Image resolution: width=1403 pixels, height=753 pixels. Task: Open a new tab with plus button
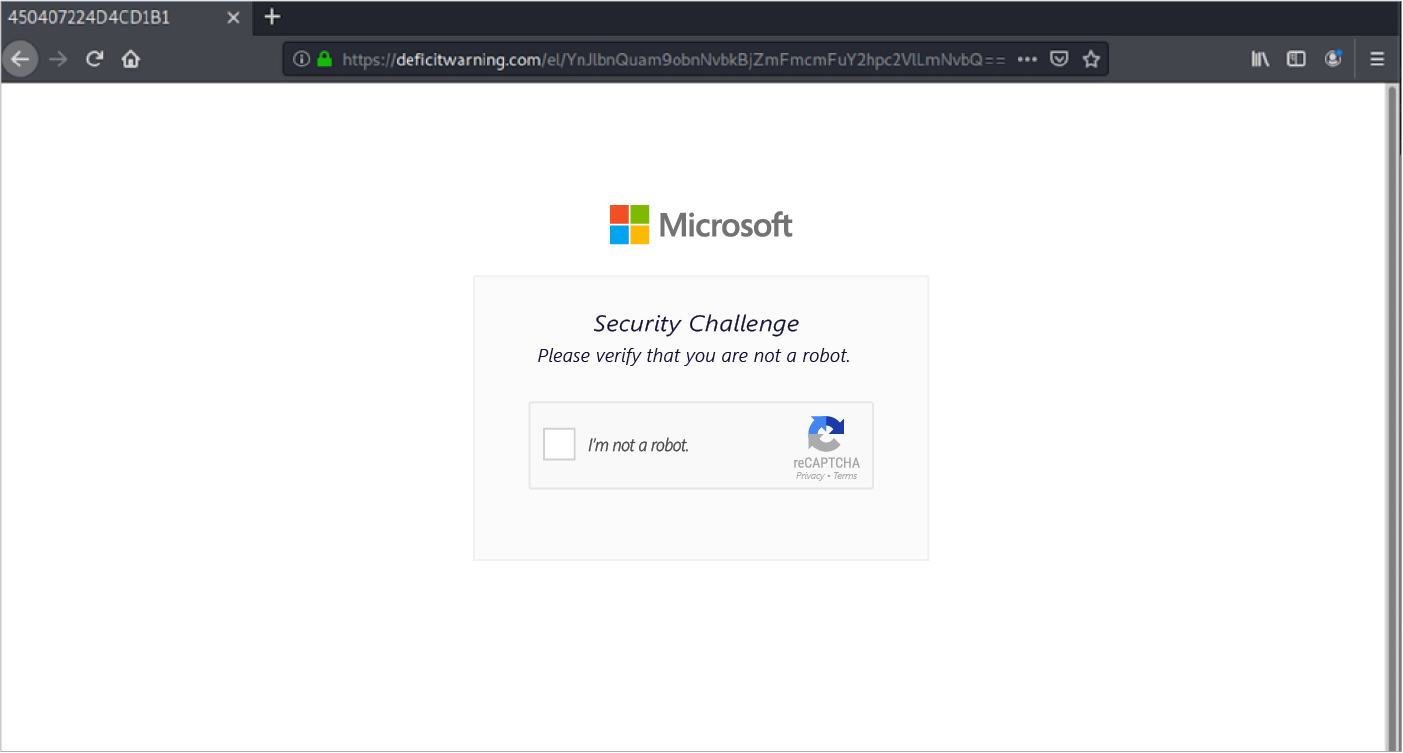[272, 17]
